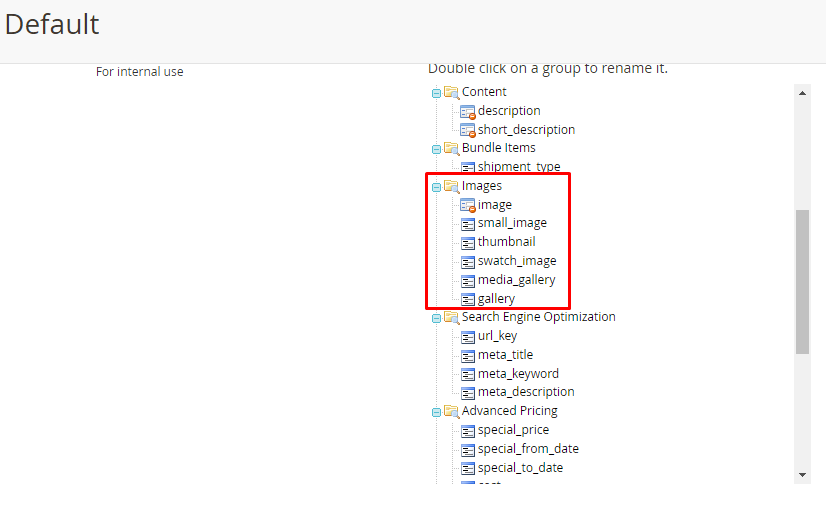Click the shipment_type attribute icon
This screenshot has height=523, width=826.
coord(468,168)
